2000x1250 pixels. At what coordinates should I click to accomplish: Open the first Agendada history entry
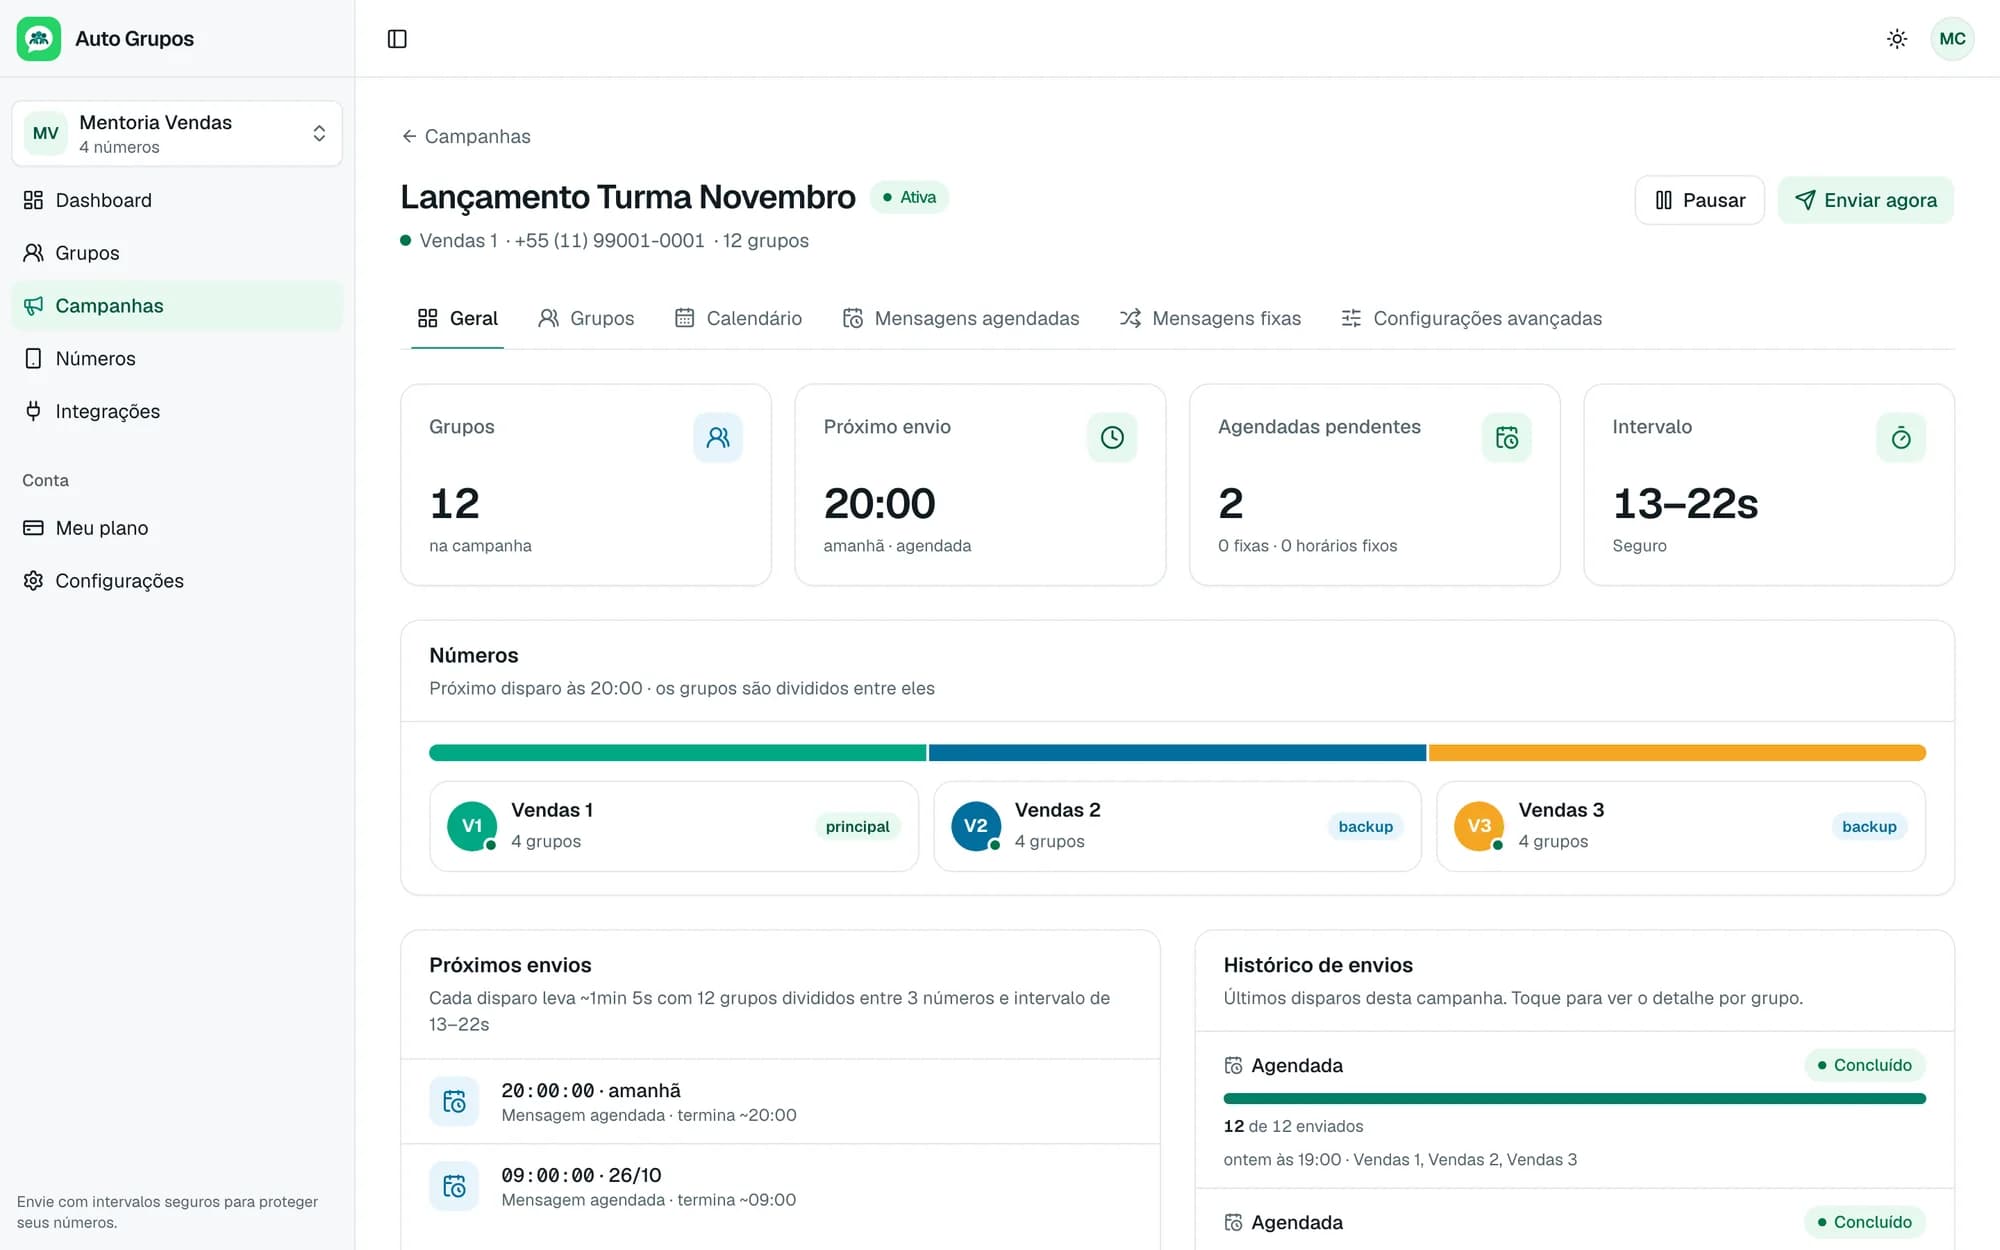pos(1574,1110)
